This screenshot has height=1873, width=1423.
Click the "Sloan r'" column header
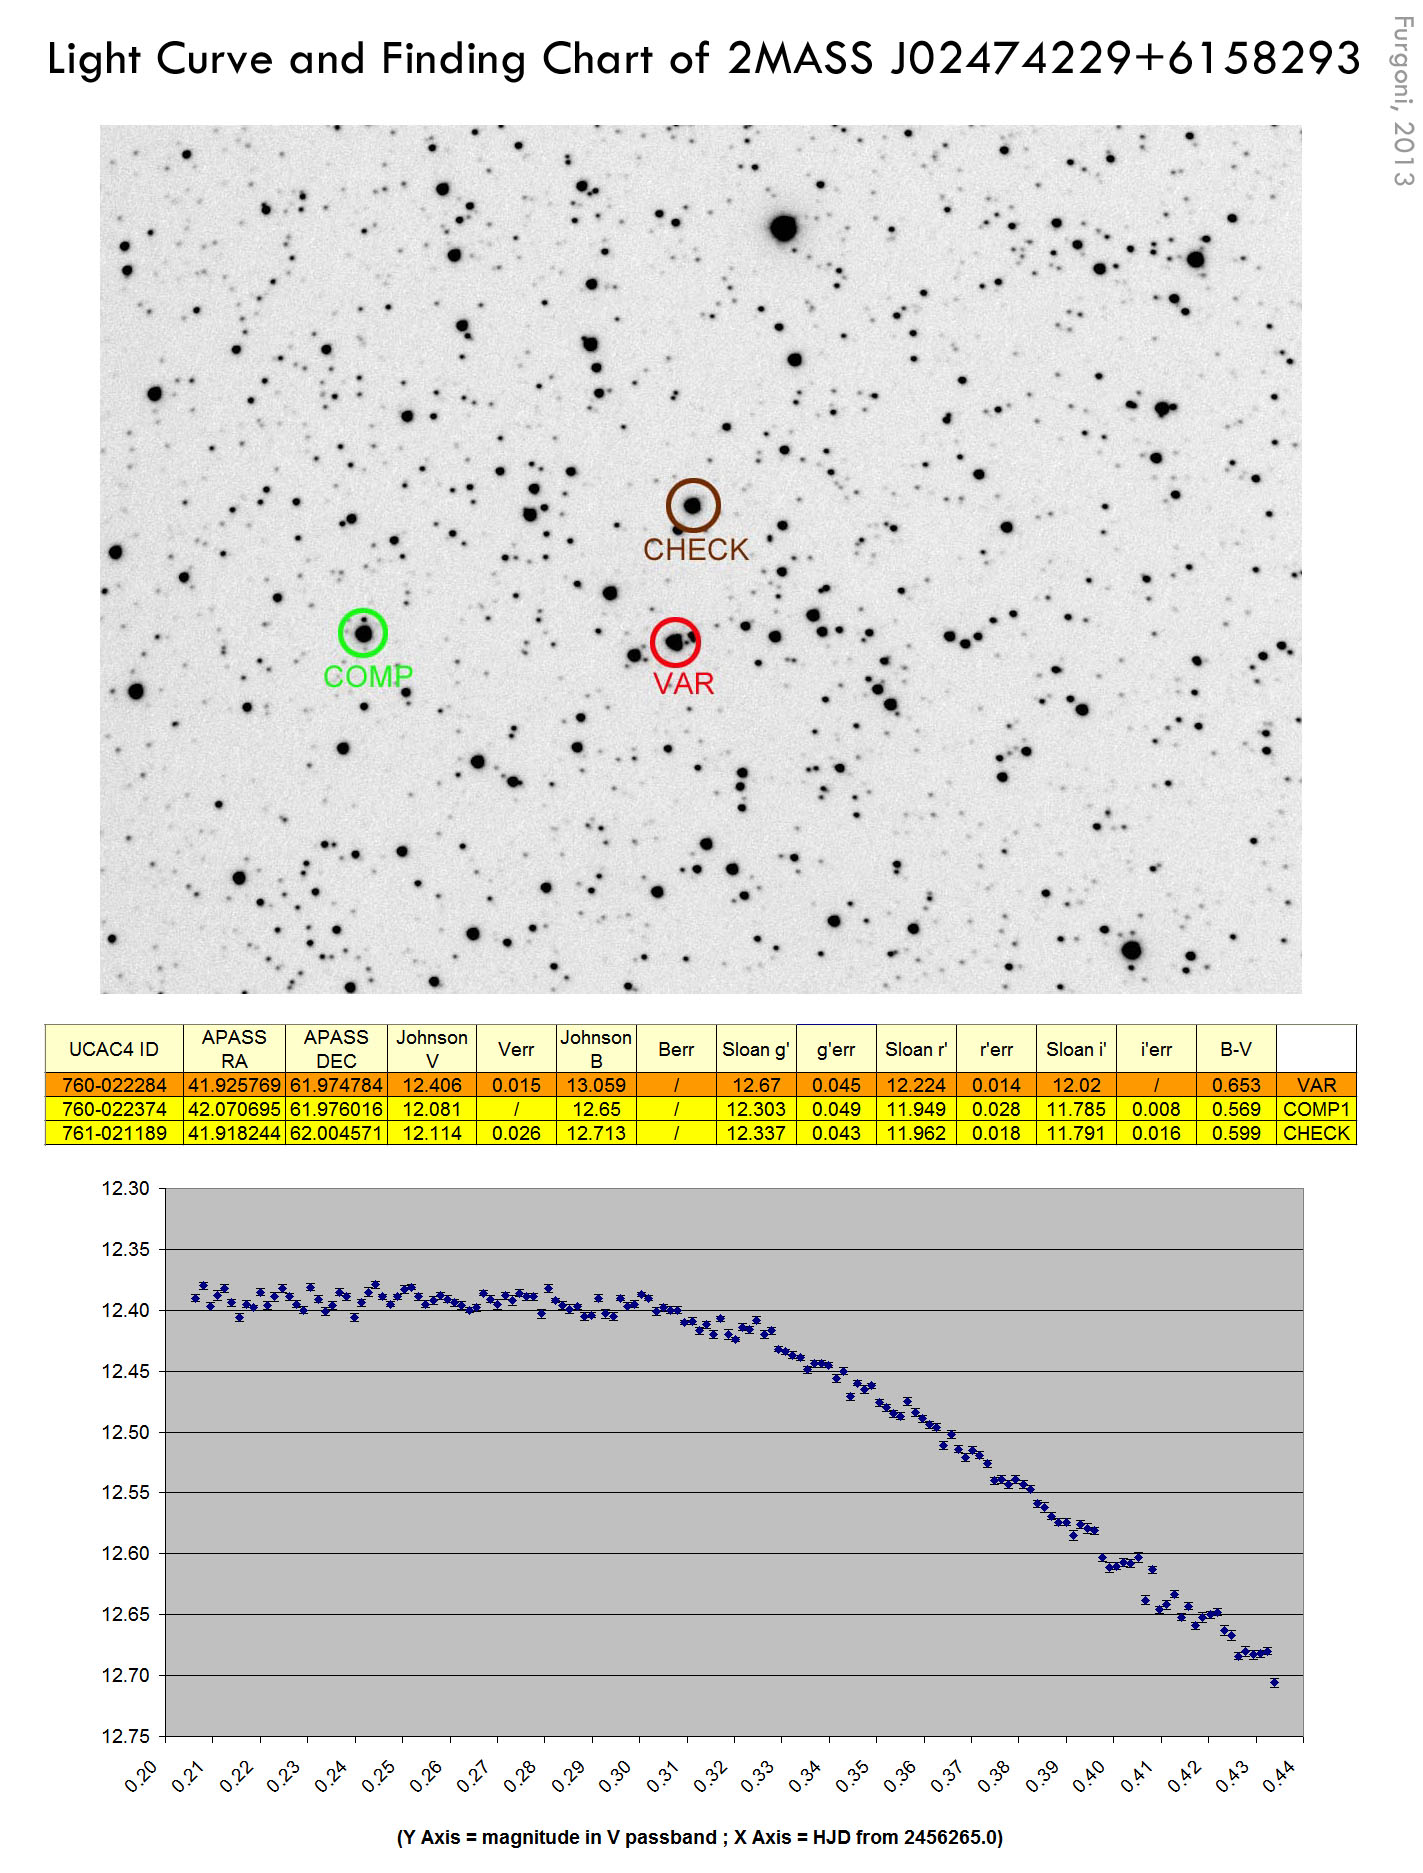916,1049
